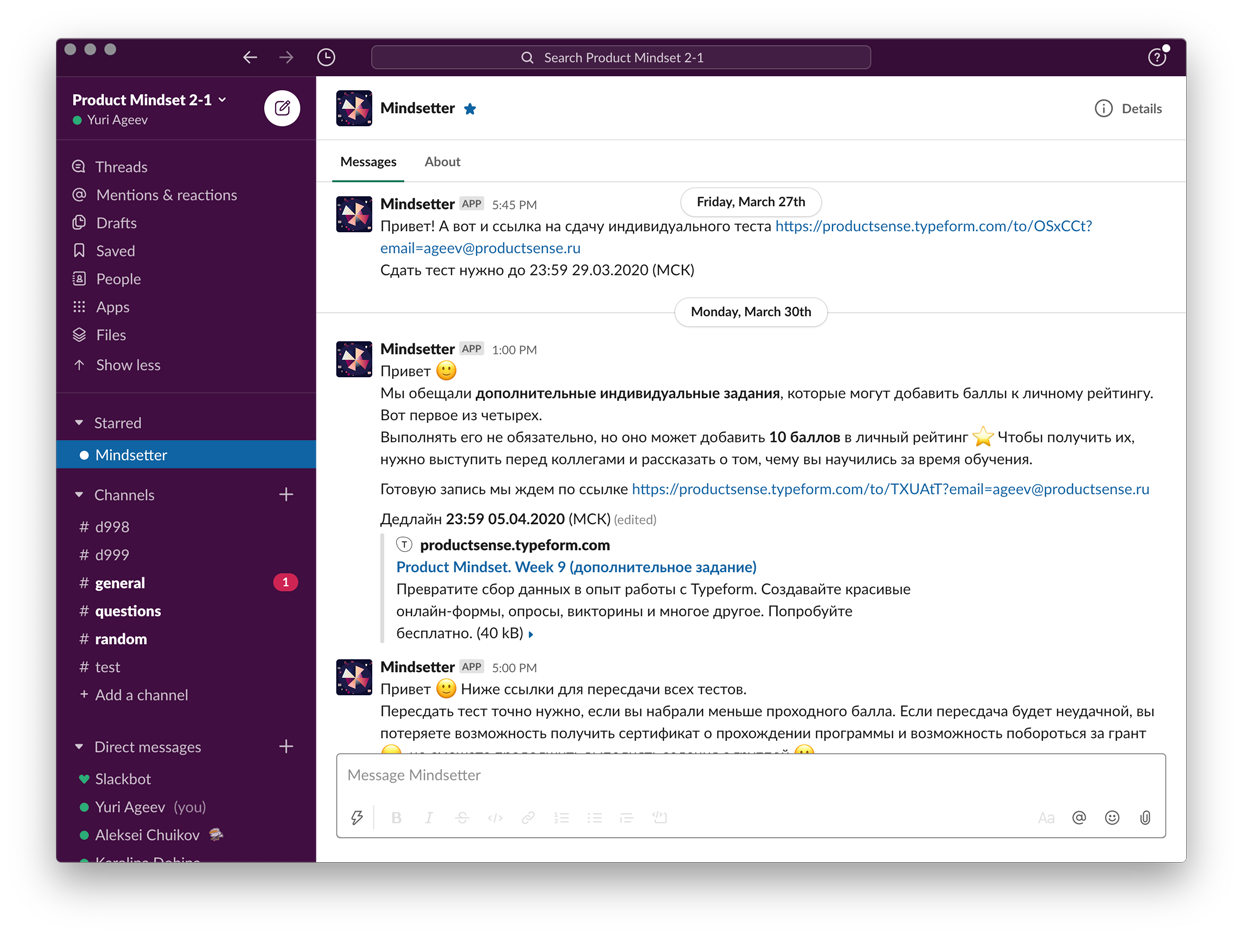Click the 5:45 PM message timestamp
This screenshot has height=936, width=1242.
514,205
